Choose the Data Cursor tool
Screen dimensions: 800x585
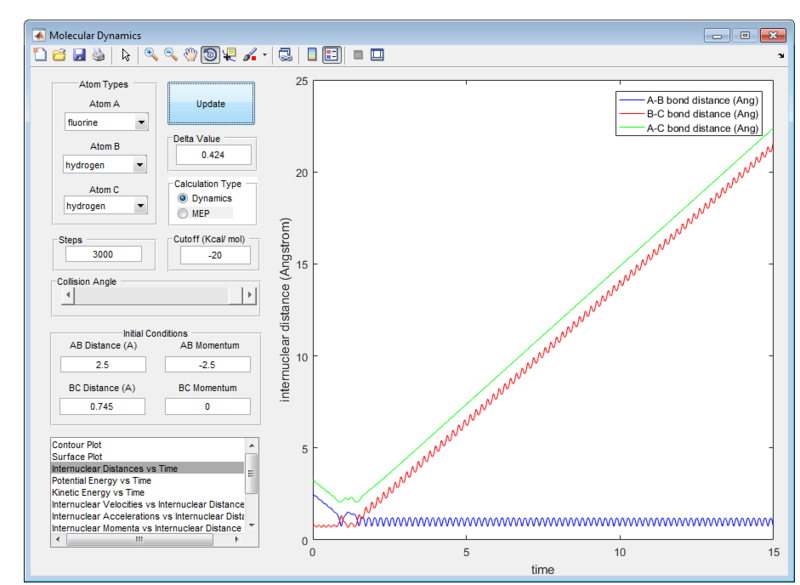point(230,55)
